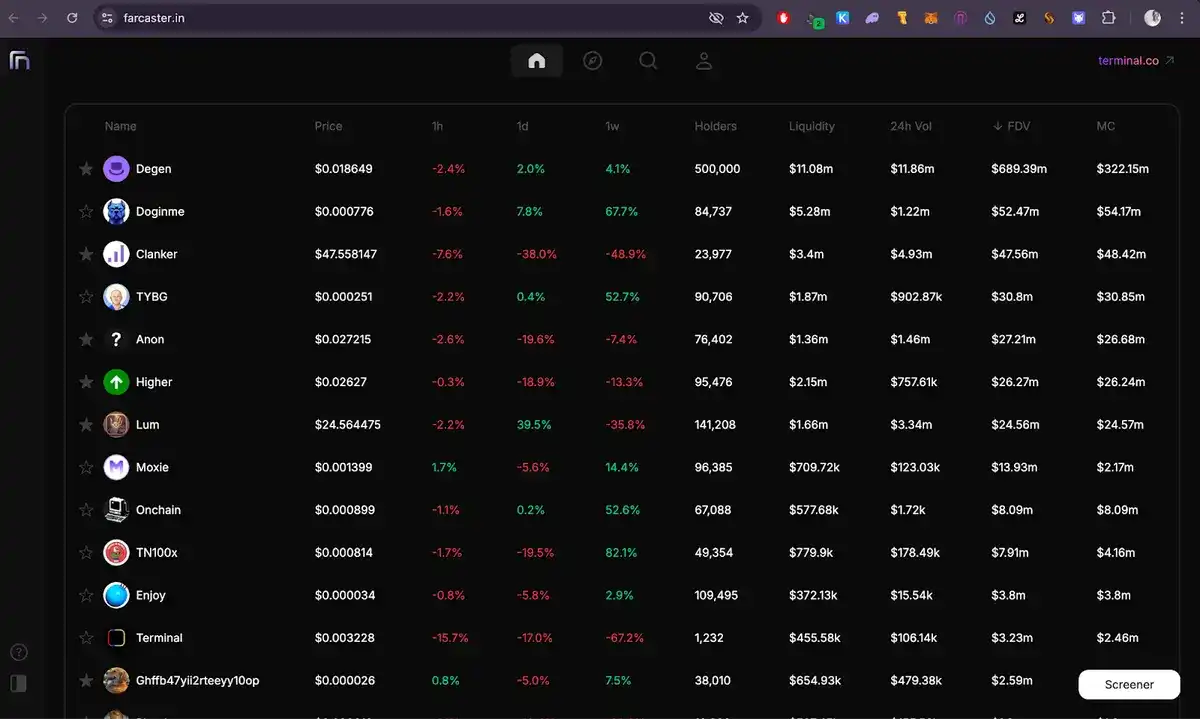Open the browser profile avatar
1200x719 pixels.
pos(1152,18)
